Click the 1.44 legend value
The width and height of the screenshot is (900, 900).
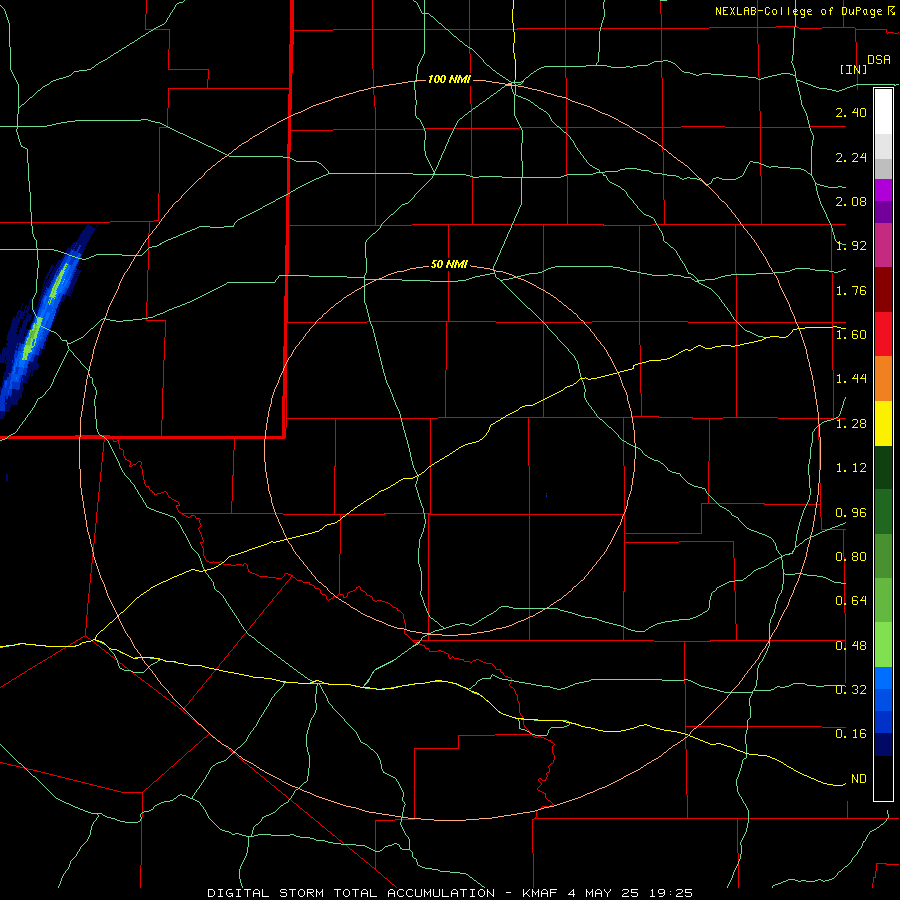pyautogui.click(x=851, y=379)
